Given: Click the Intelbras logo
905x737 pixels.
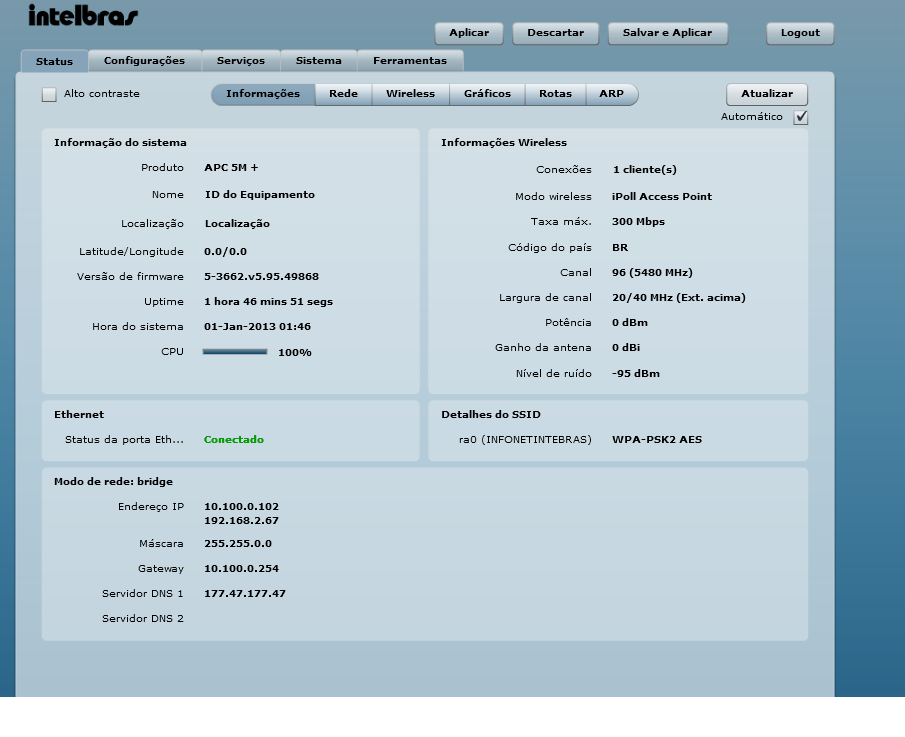Looking at the screenshot, I should [83, 16].
